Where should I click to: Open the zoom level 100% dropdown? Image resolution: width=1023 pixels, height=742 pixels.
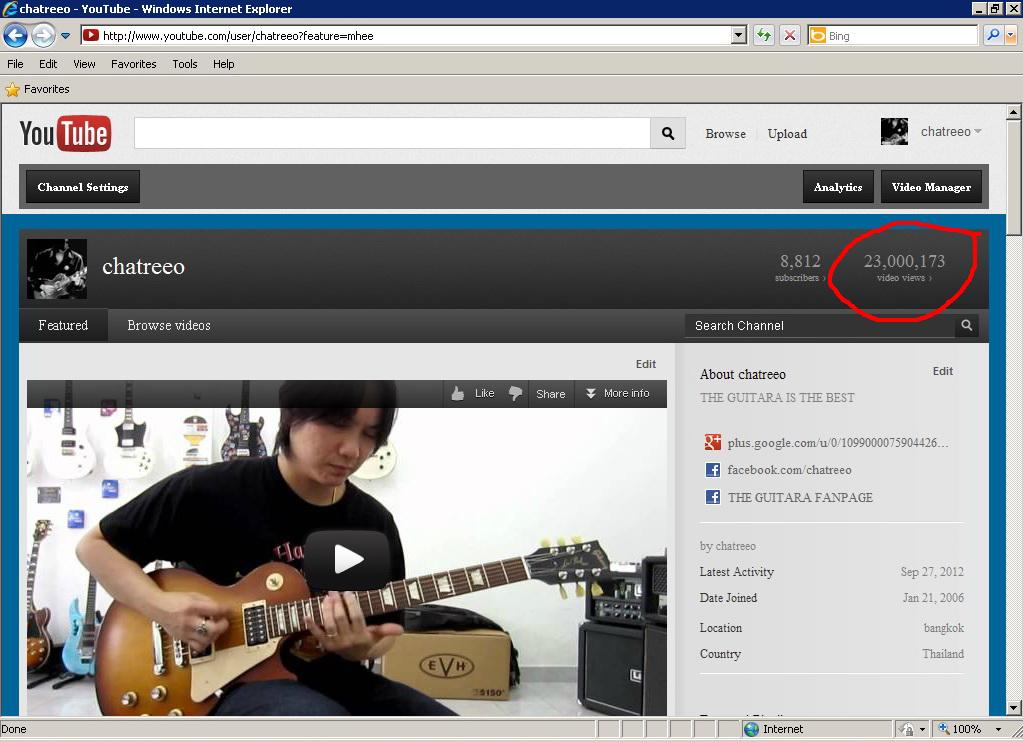pyautogui.click(x=997, y=729)
